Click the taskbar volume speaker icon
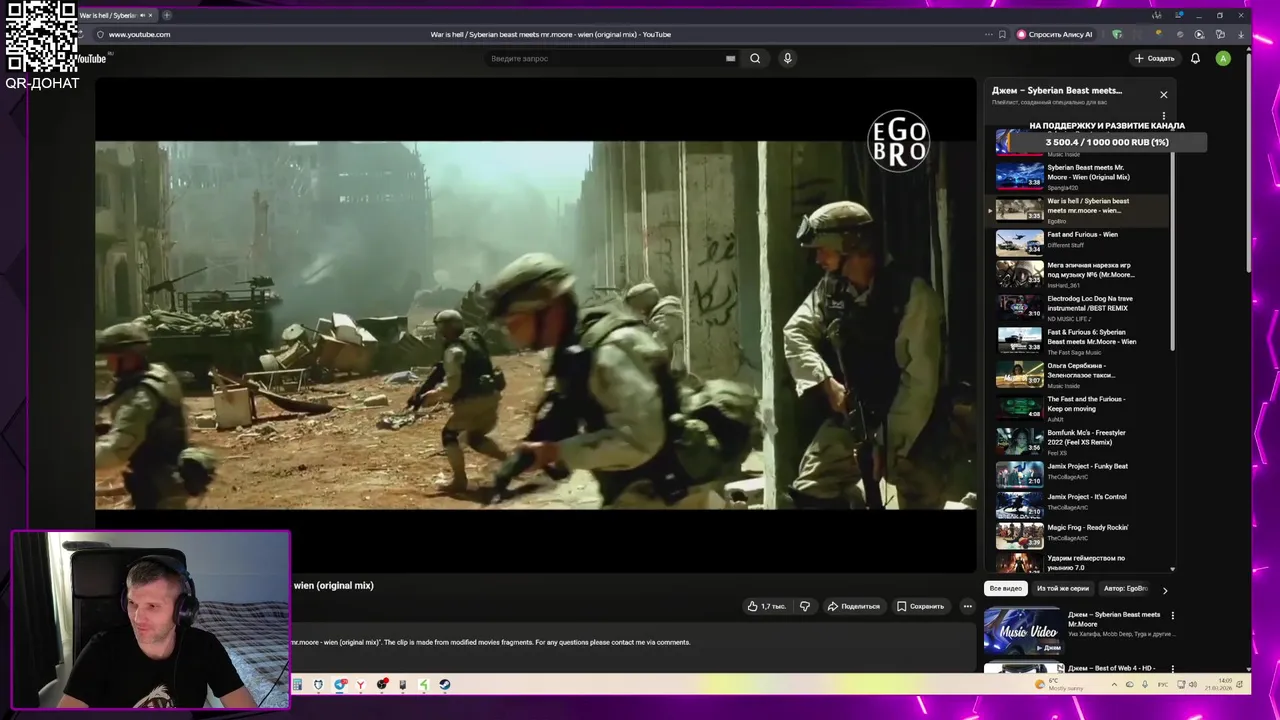 coord(1192,685)
